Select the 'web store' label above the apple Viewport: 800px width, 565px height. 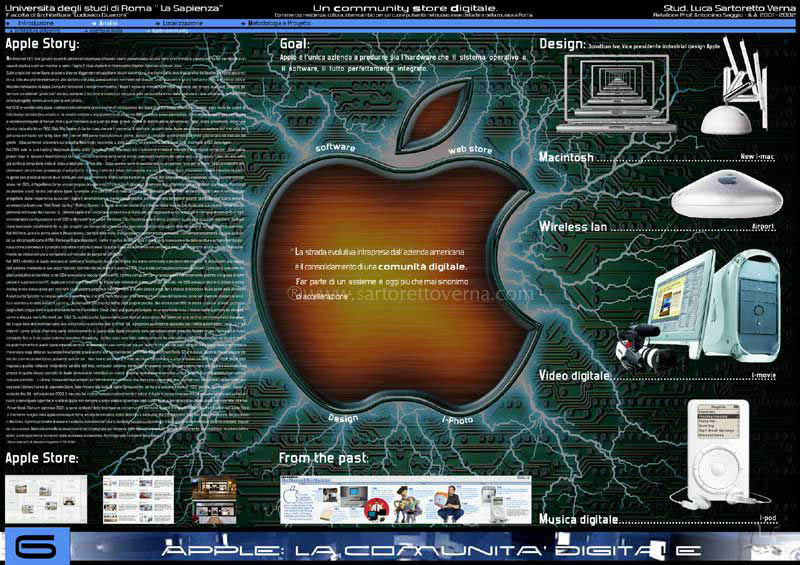point(470,150)
